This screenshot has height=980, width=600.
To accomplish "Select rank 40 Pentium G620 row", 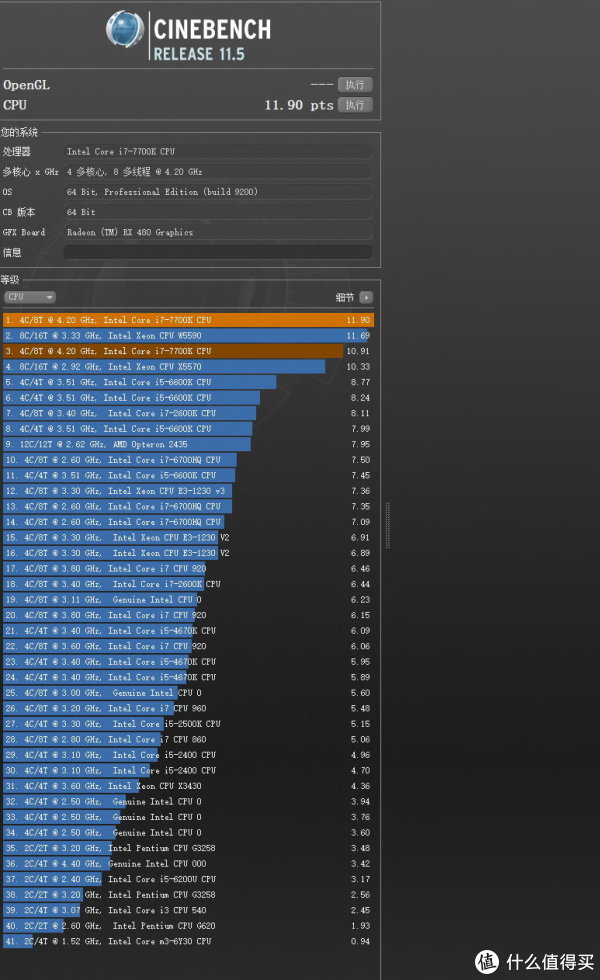I will tap(188, 926).
